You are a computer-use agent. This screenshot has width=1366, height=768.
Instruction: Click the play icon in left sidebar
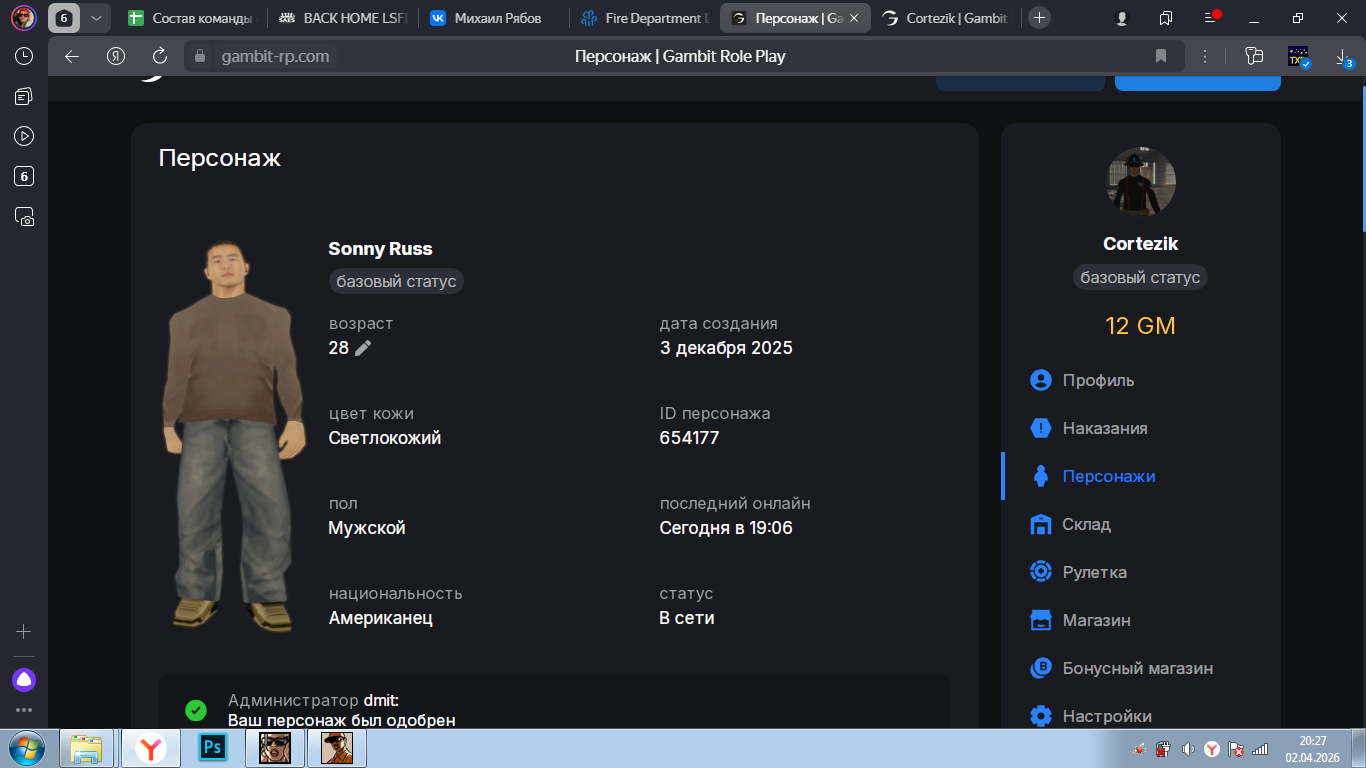[24, 136]
